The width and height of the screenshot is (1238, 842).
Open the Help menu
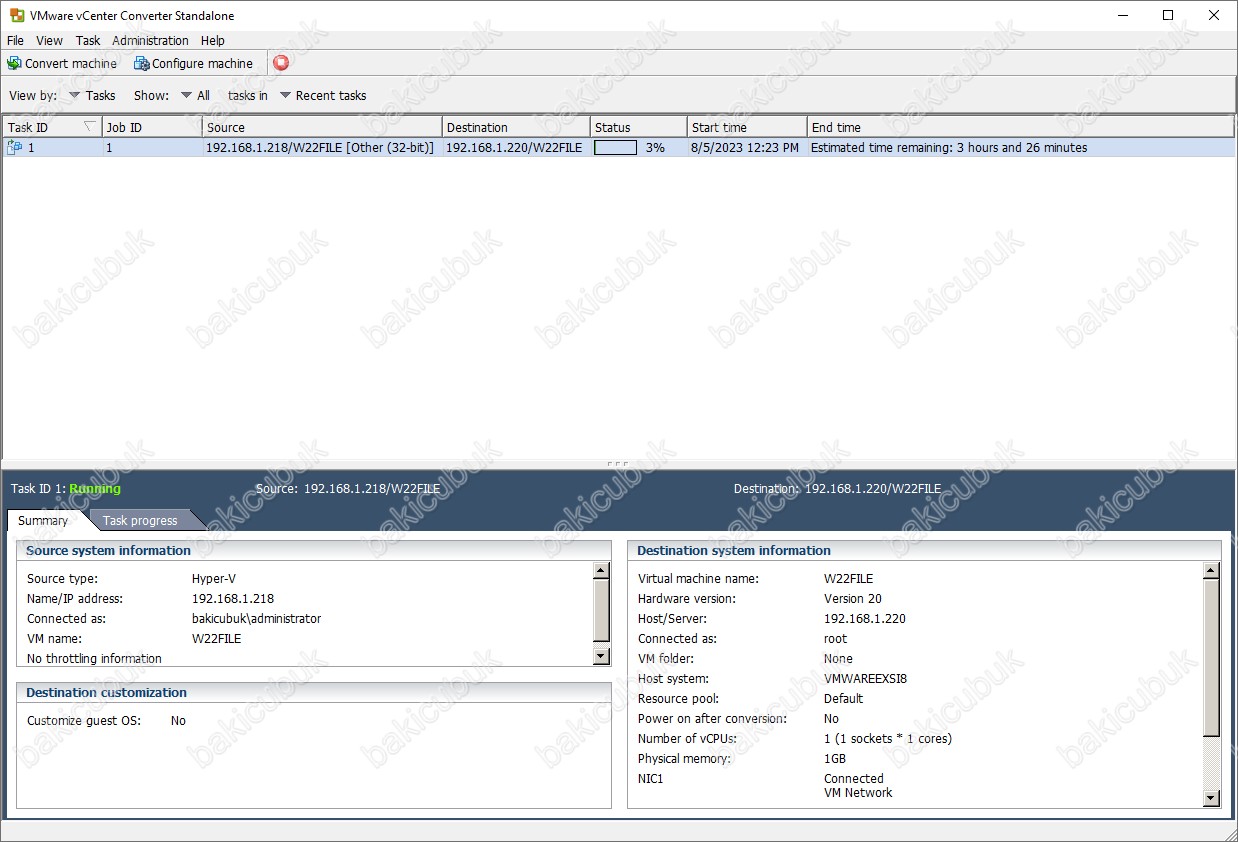(x=212, y=41)
